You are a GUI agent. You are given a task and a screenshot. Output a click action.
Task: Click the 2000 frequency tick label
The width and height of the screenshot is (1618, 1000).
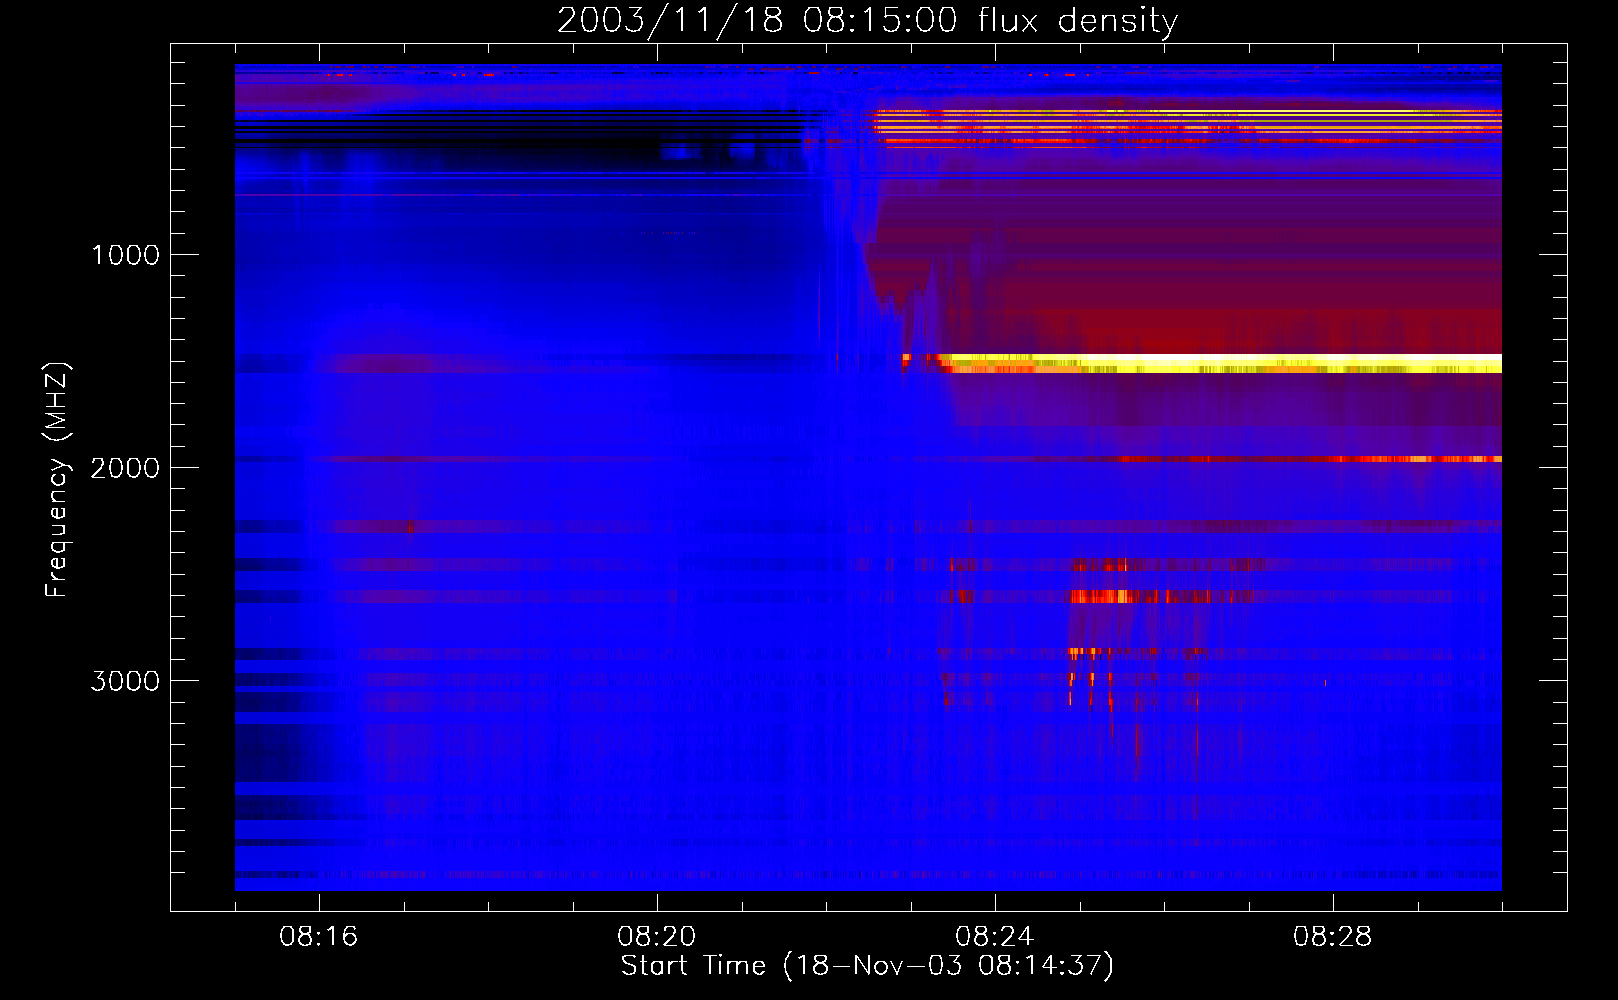pyautogui.click(x=125, y=468)
